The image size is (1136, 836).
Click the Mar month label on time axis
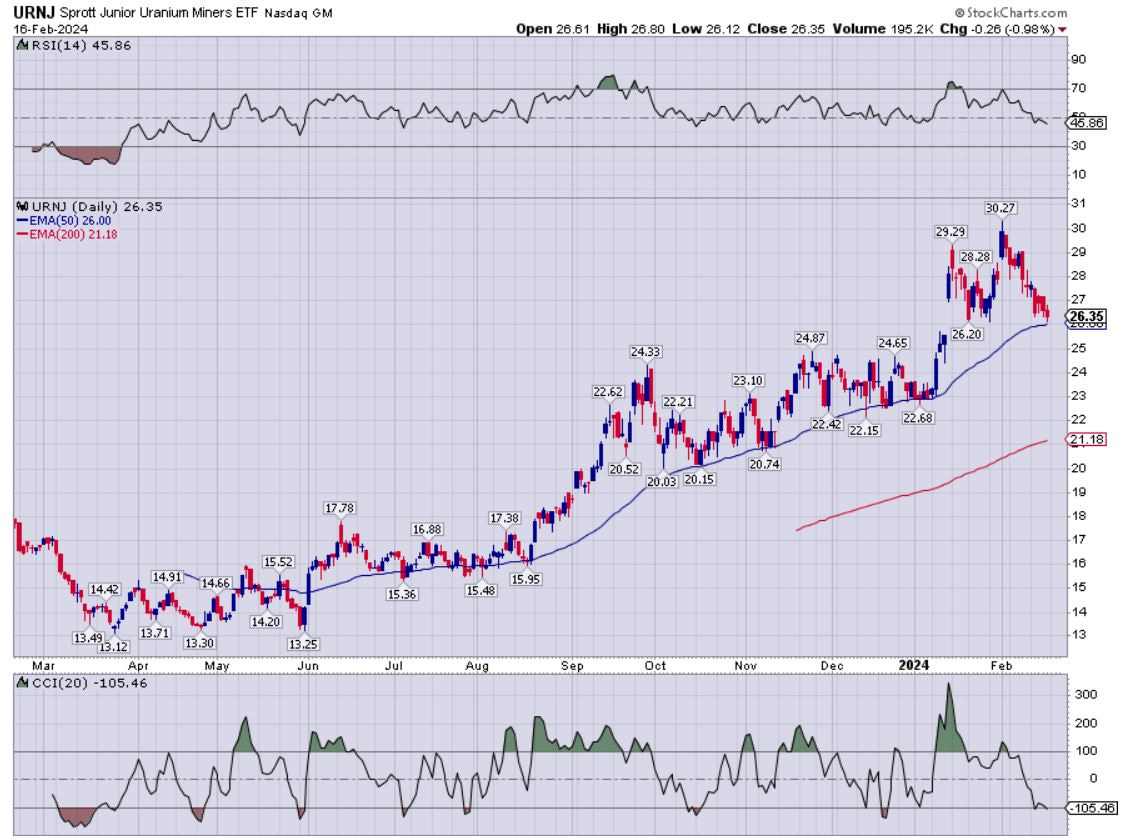click(43, 666)
